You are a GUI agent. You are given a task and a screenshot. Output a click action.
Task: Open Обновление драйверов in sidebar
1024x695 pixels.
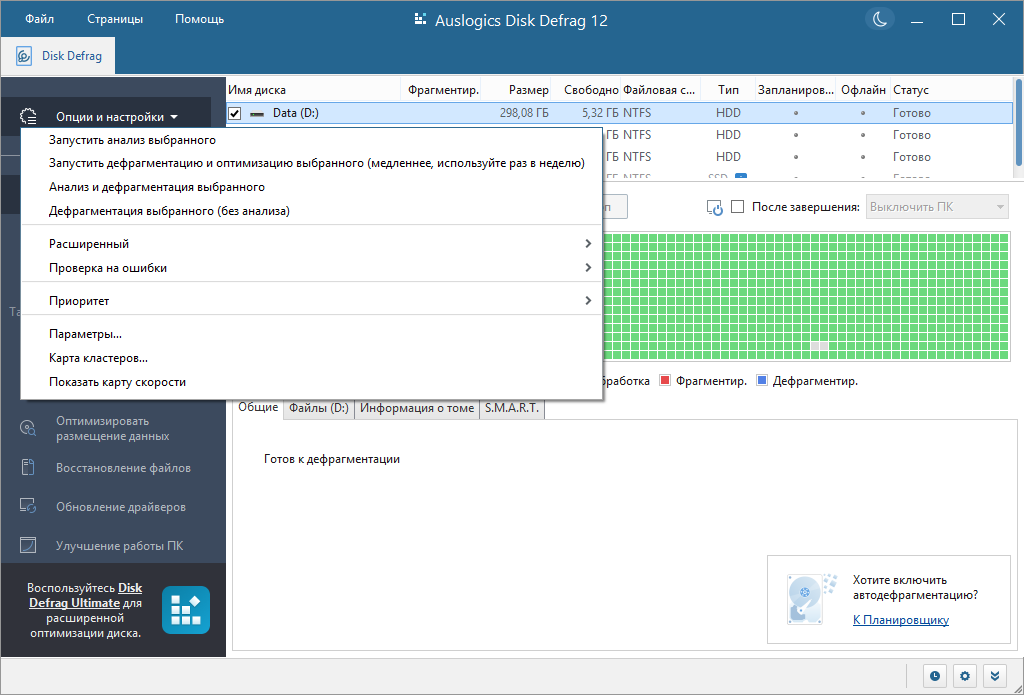[121, 507]
